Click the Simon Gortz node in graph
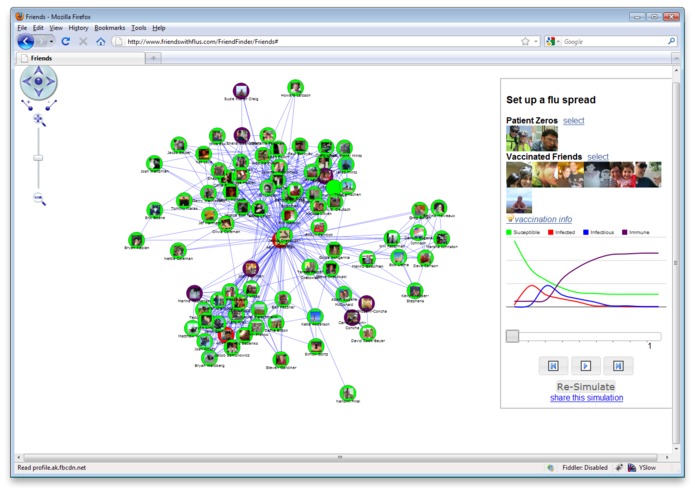 click(316, 346)
